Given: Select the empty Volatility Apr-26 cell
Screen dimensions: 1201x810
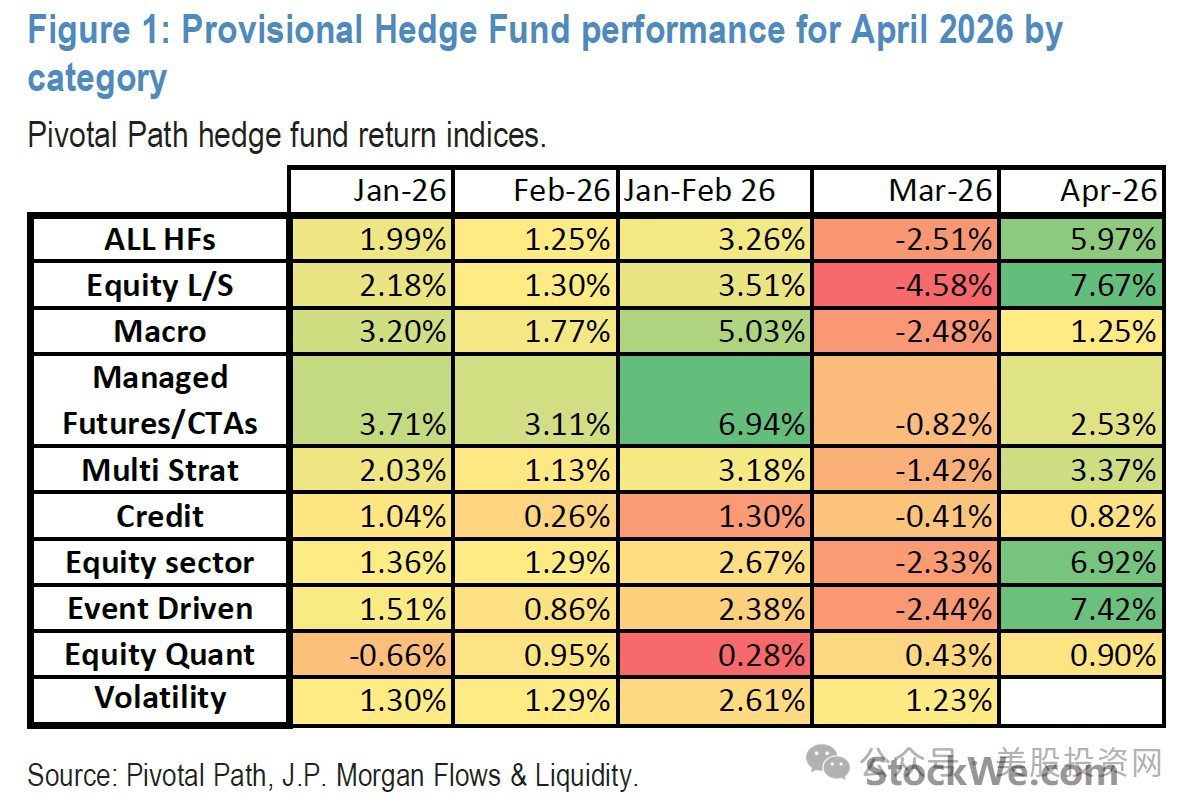Looking at the screenshot, I should (x=1082, y=699).
